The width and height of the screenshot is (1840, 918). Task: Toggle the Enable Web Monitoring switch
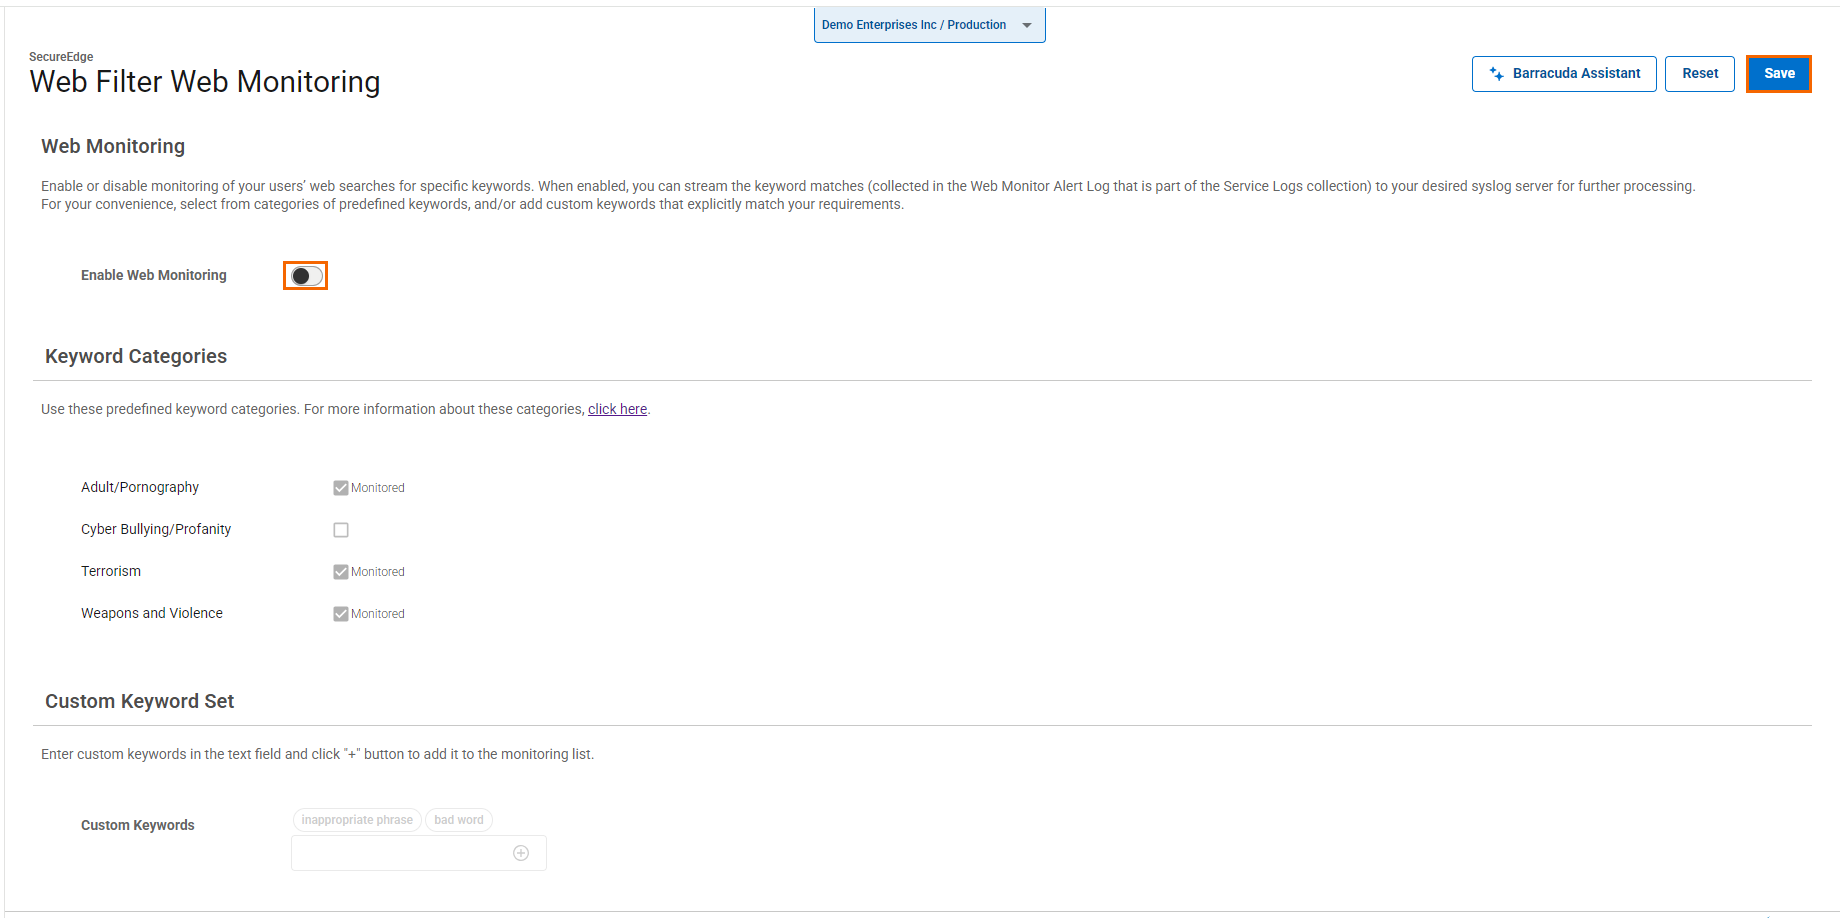pos(306,276)
